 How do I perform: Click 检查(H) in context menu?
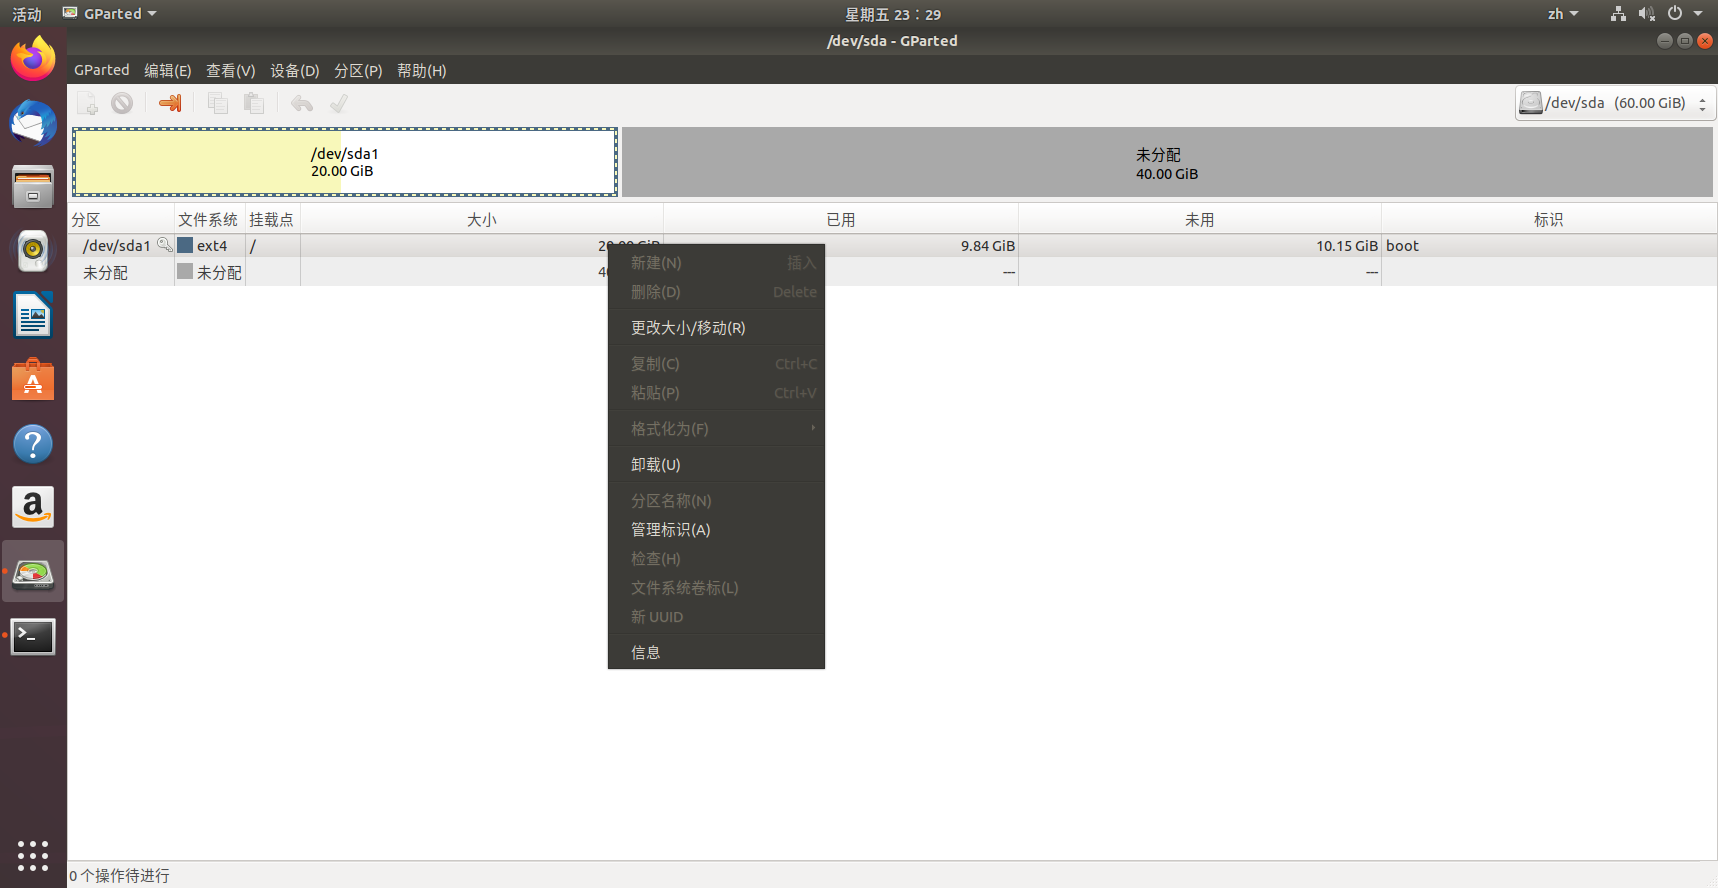pos(716,558)
